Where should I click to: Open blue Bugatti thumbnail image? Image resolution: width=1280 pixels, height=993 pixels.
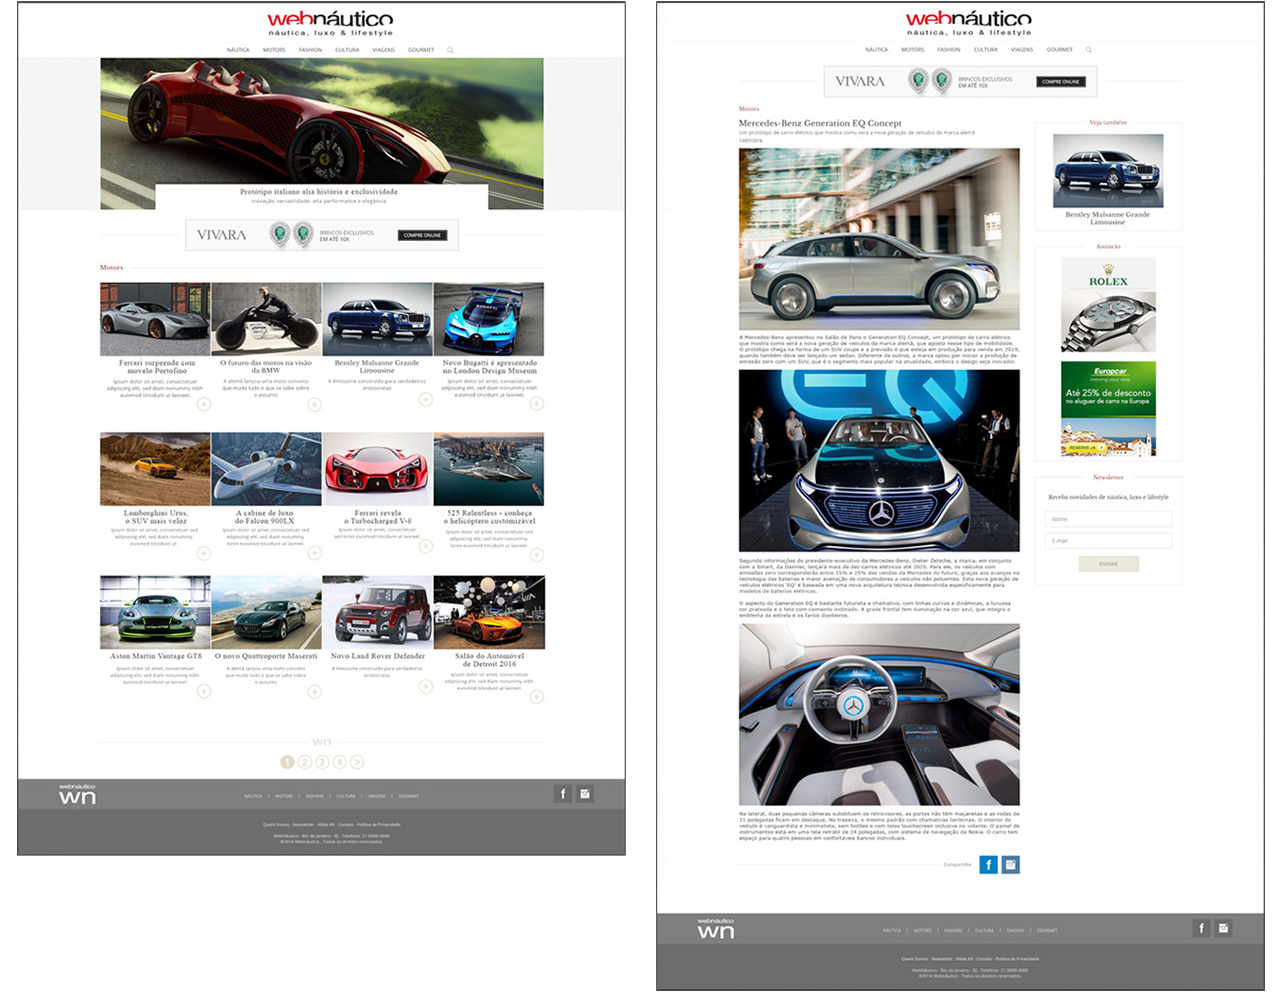coord(489,319)
